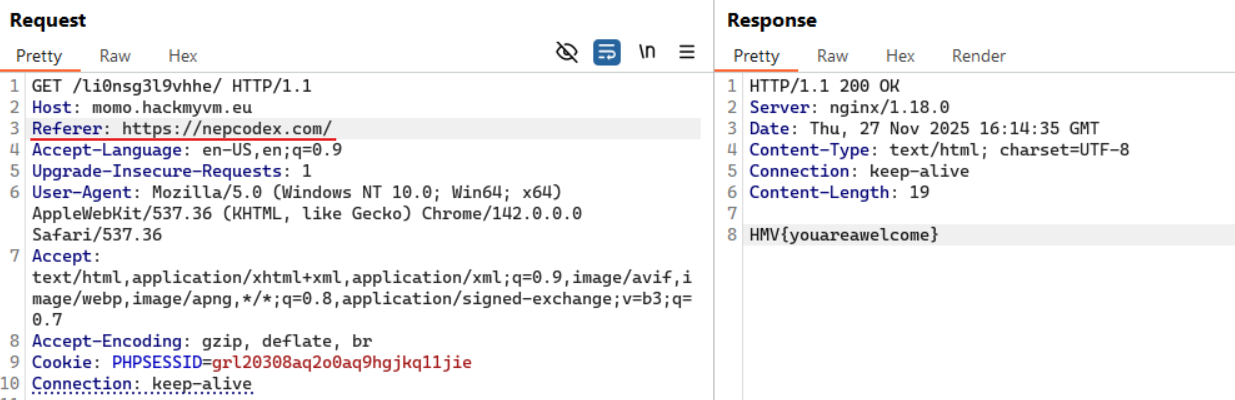This screenshot has width=1235, height=400.
Task: Click the Connection: keep-alive line in request
Action: click(x=142, y=384)
